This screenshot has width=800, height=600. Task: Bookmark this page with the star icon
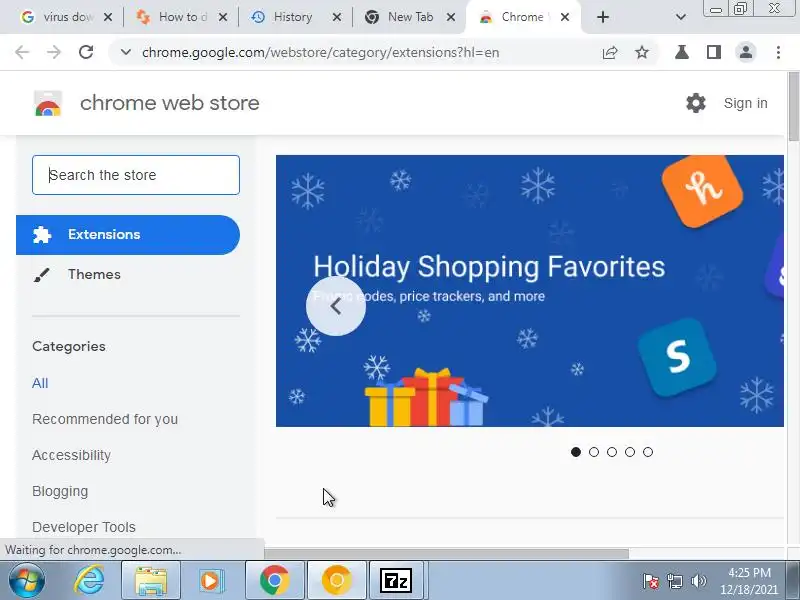click(x=642, y=52)
